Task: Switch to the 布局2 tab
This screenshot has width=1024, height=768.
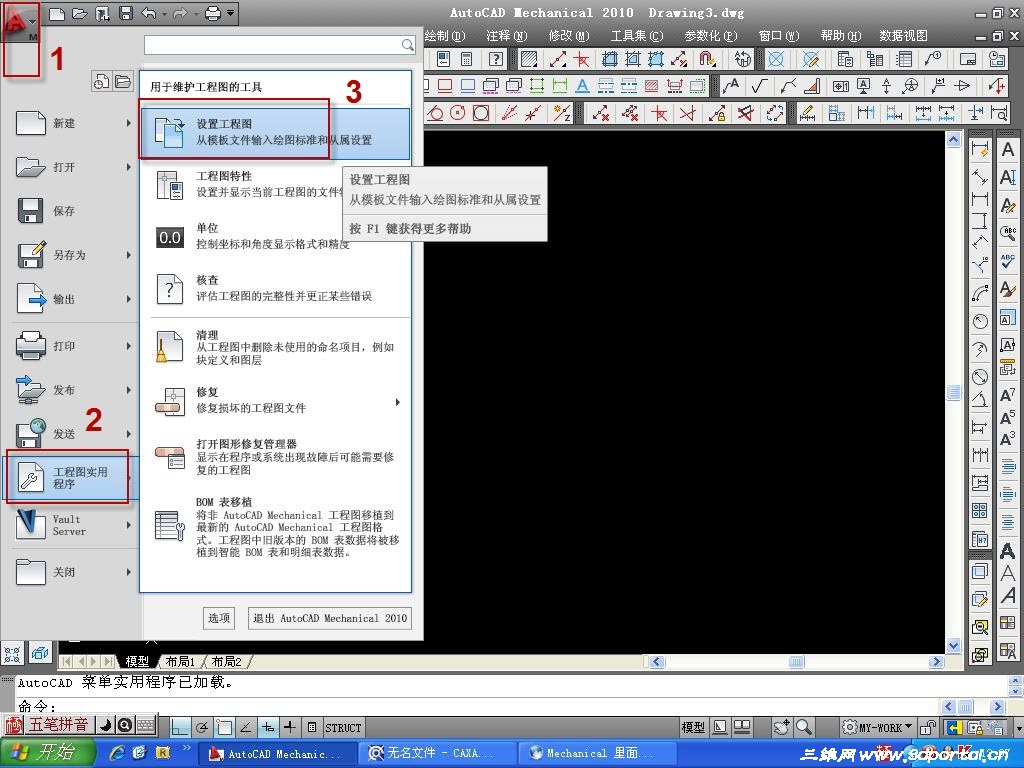Action: click(x=227, y=662)
